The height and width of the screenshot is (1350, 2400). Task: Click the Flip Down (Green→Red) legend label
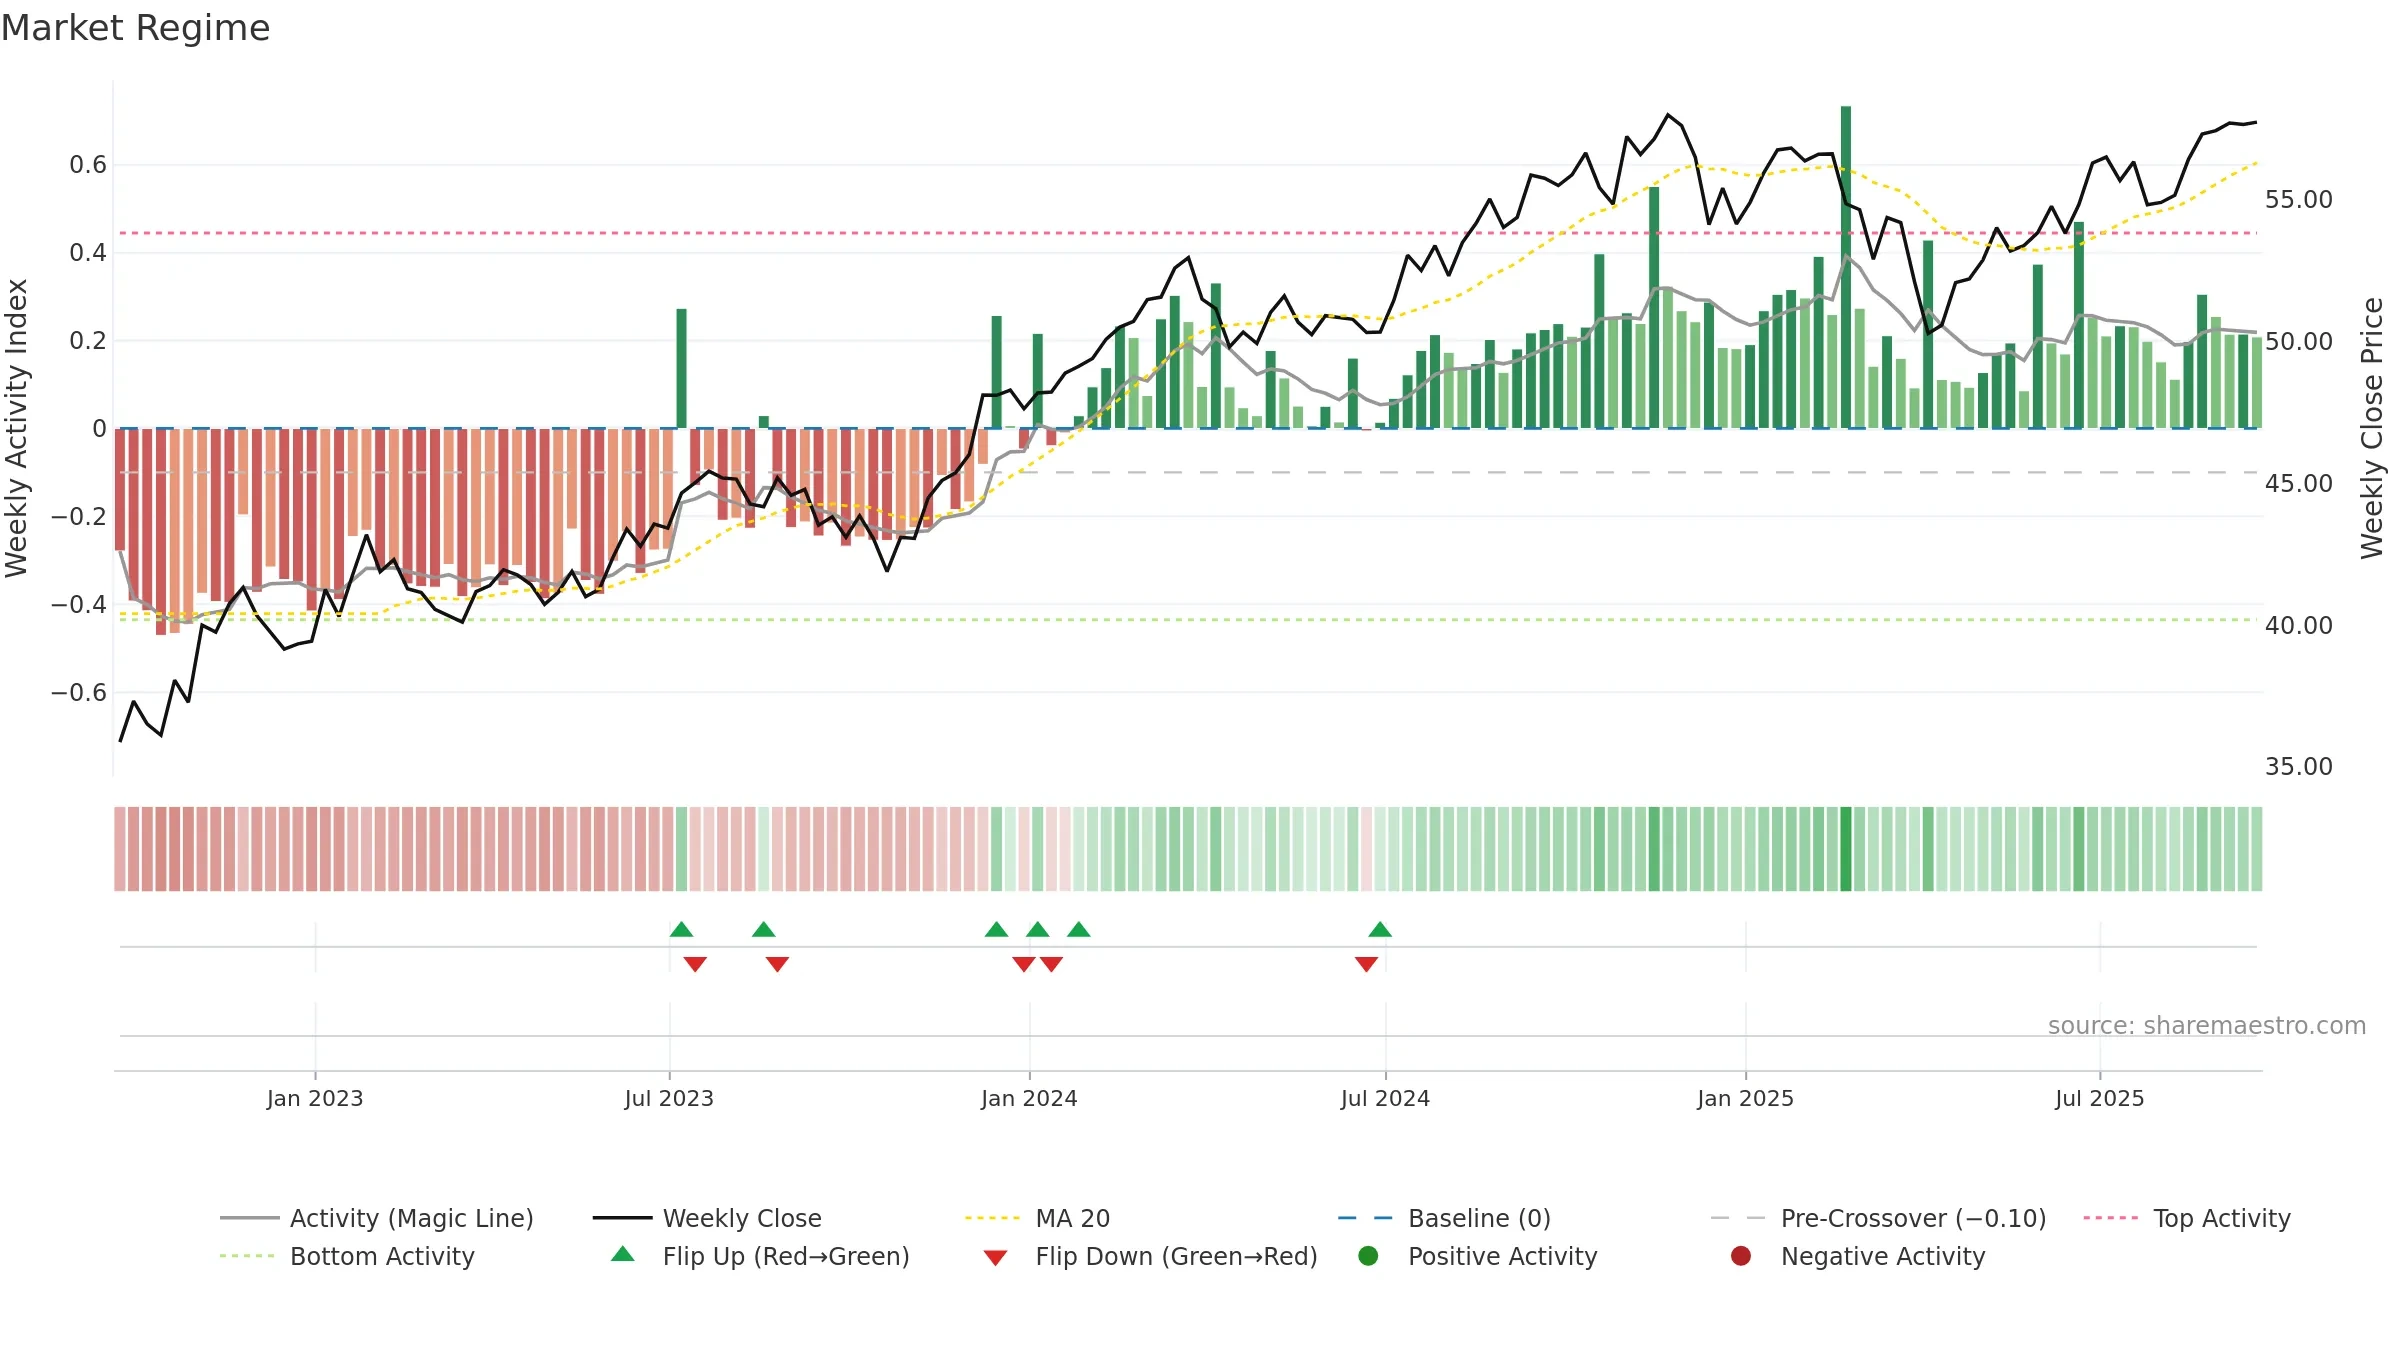(x=1176, y=1256)
